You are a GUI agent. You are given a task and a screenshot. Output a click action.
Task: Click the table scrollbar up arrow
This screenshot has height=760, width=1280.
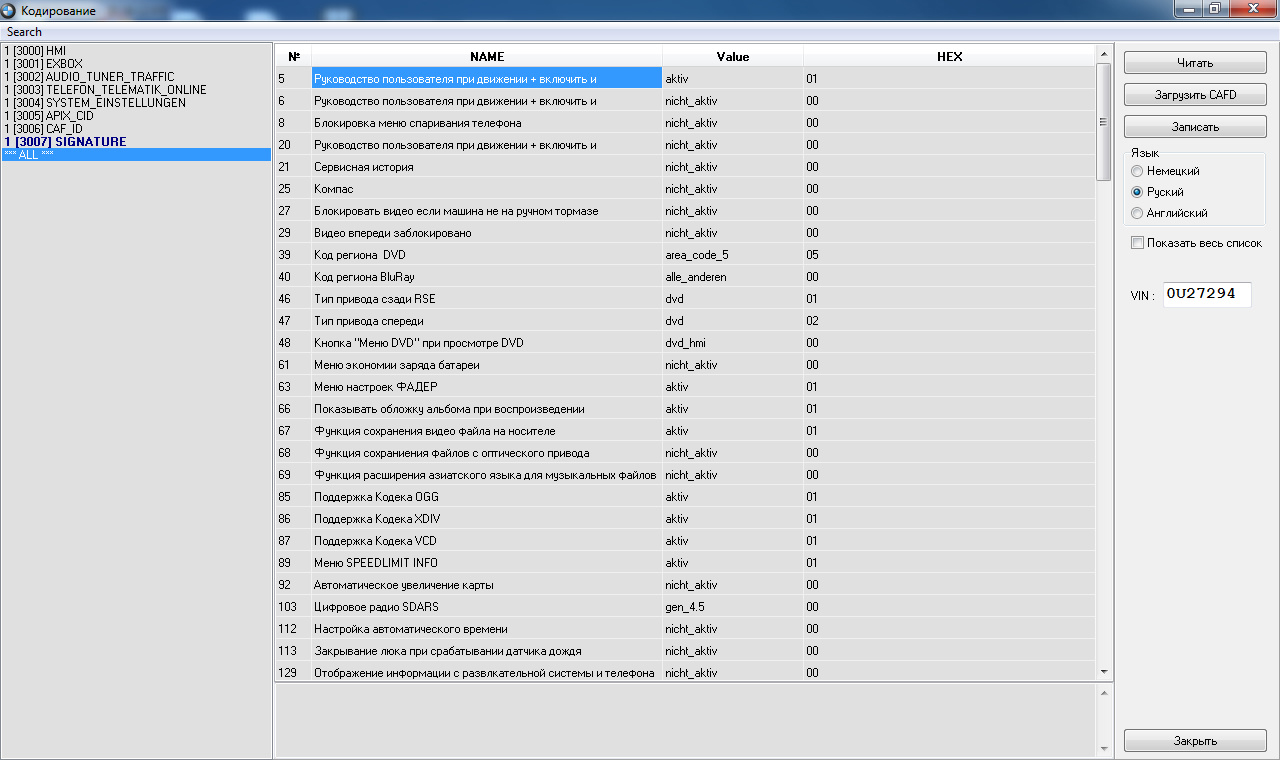[1104, 54]
